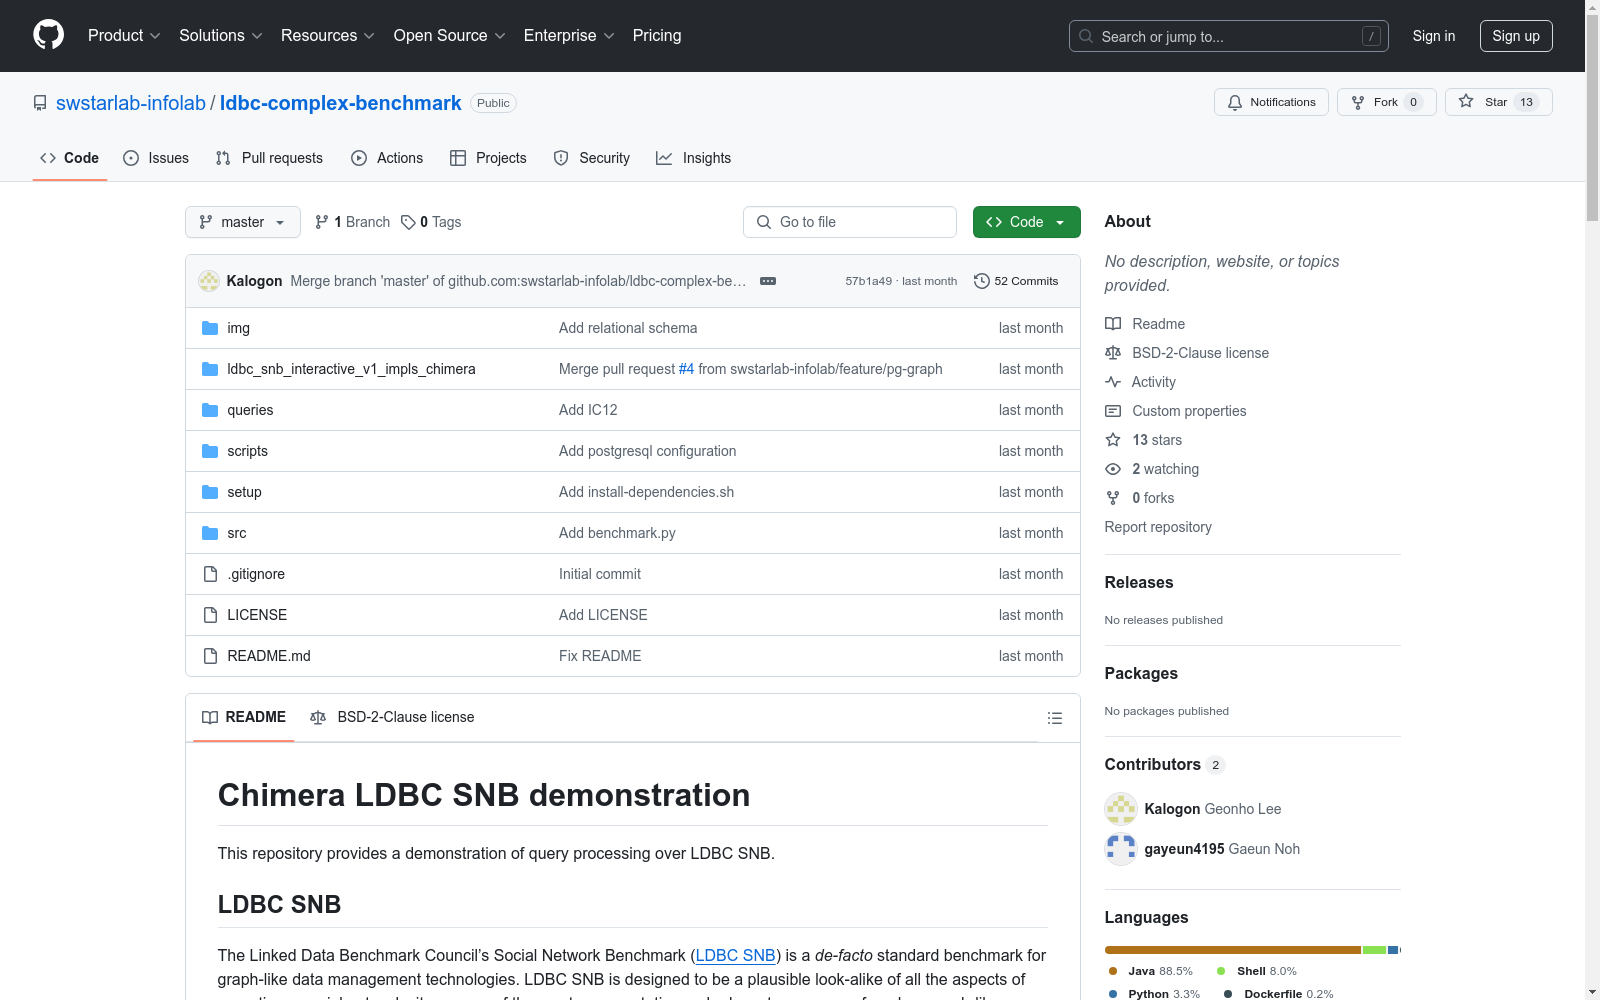Click the Java segment of language bar
This screenshot has height=1000, width=1600.
tap(1232, 950)
